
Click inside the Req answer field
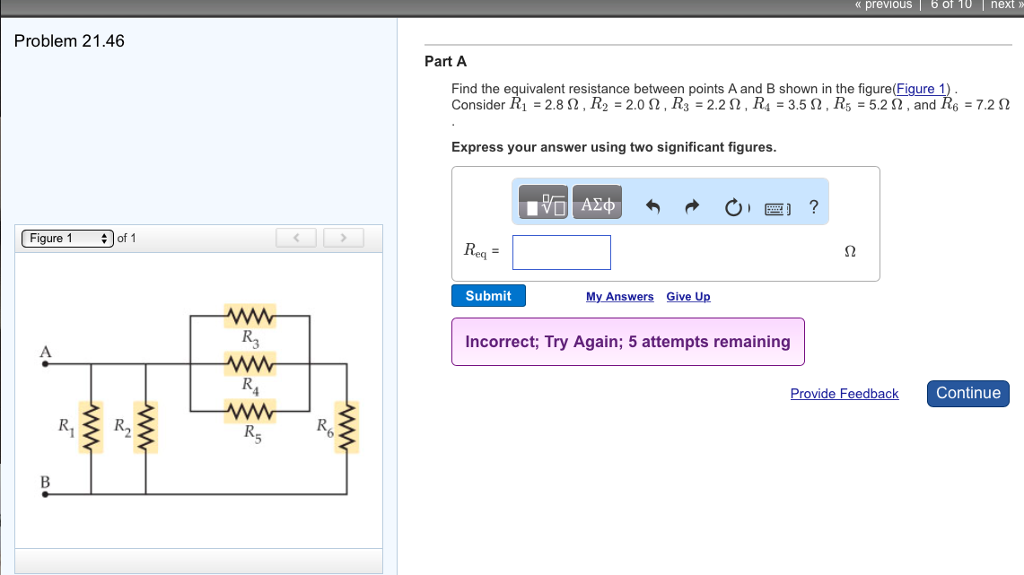[x=562, y=252]
